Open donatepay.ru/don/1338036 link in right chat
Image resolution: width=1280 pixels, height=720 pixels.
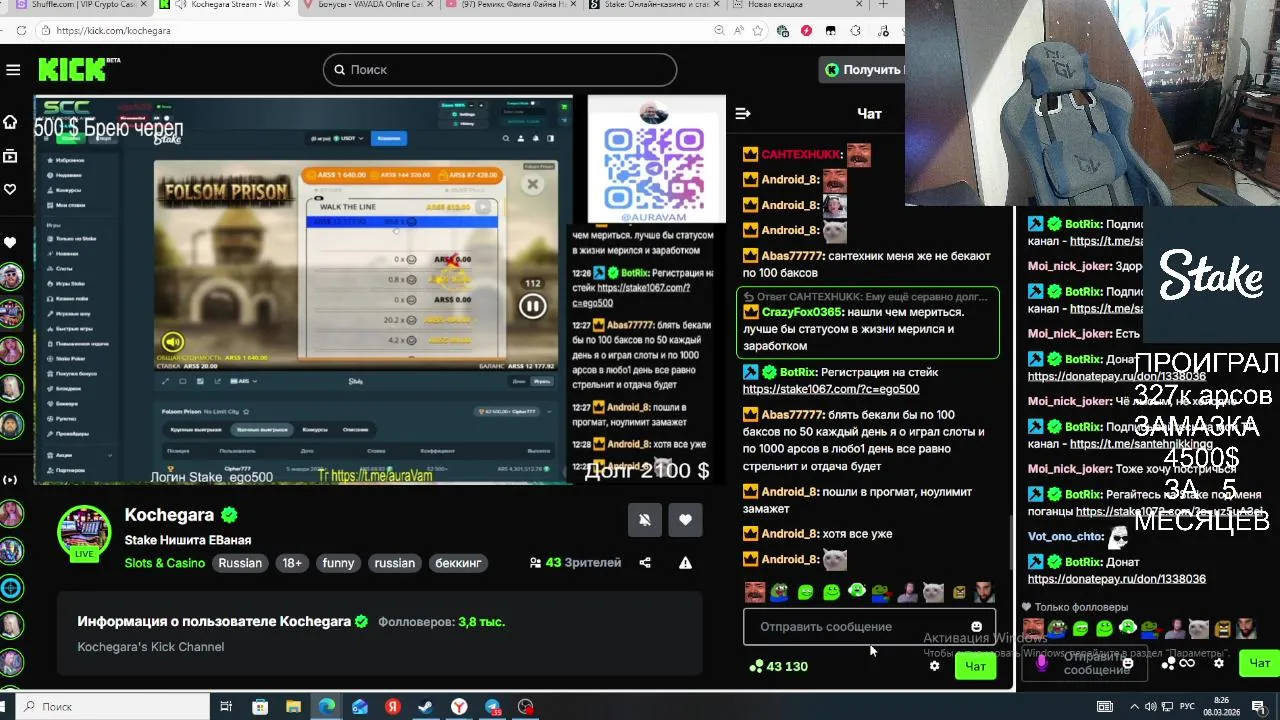click(1117, 579)
